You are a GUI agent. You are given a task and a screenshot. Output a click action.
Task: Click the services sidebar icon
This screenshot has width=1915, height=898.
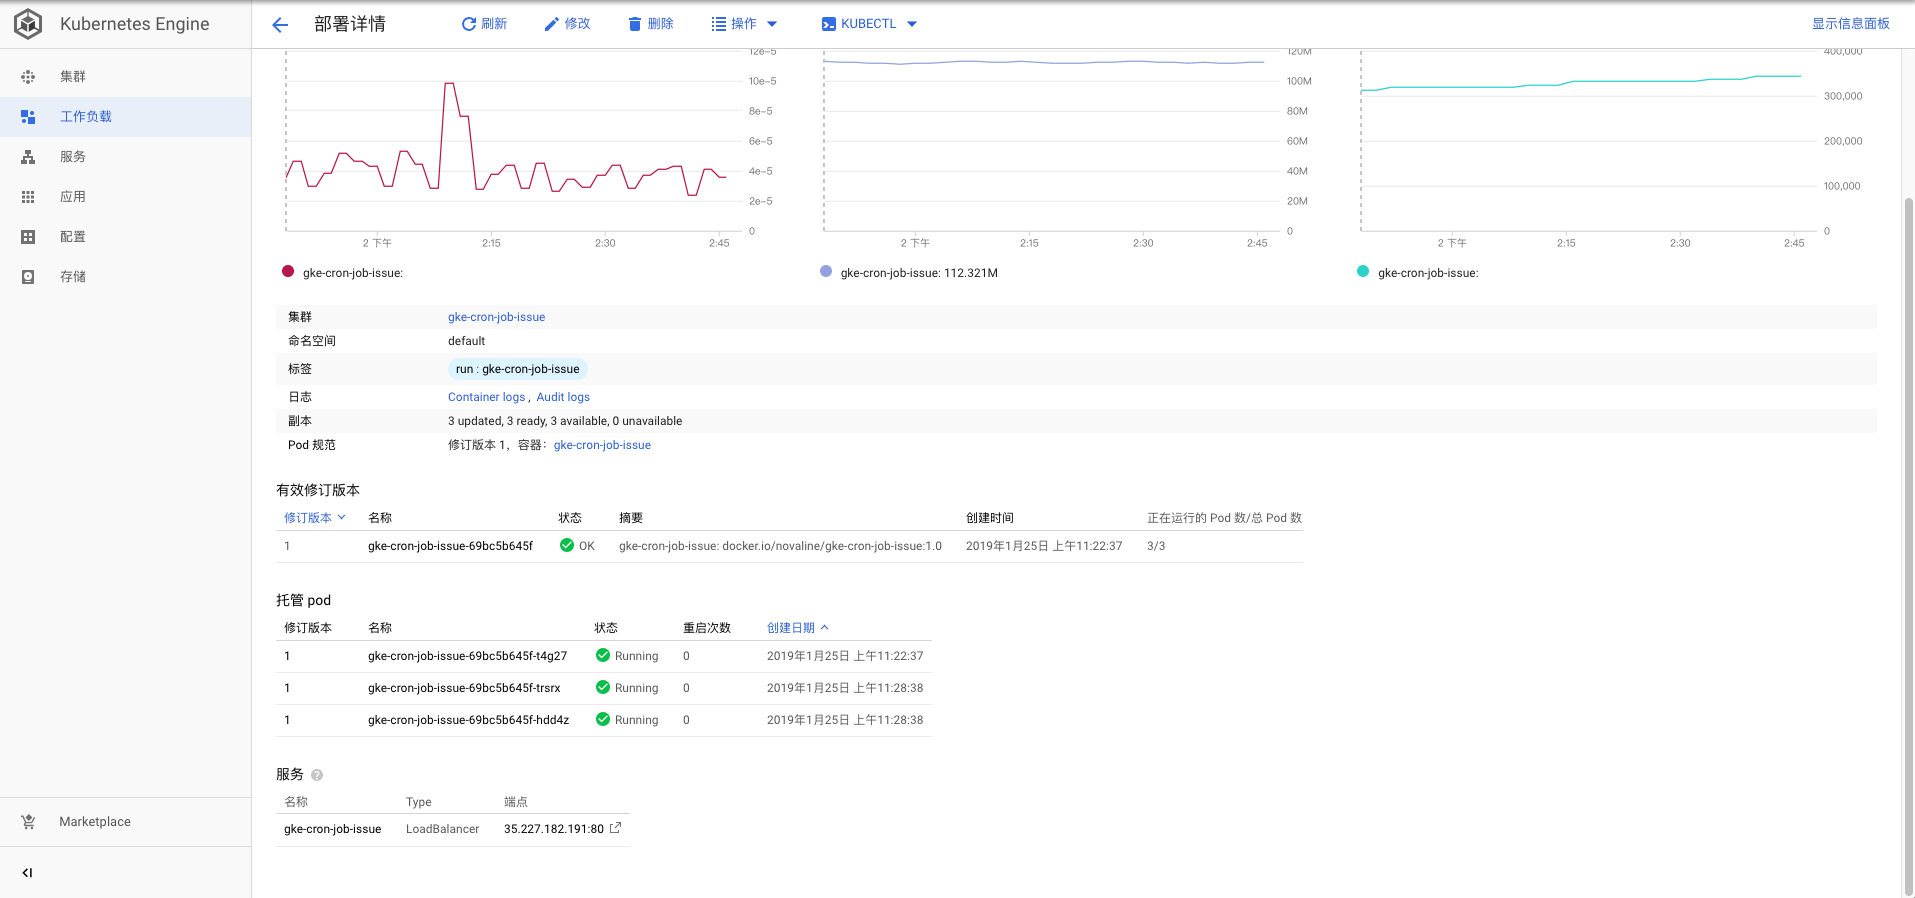[x=28, y=157]
